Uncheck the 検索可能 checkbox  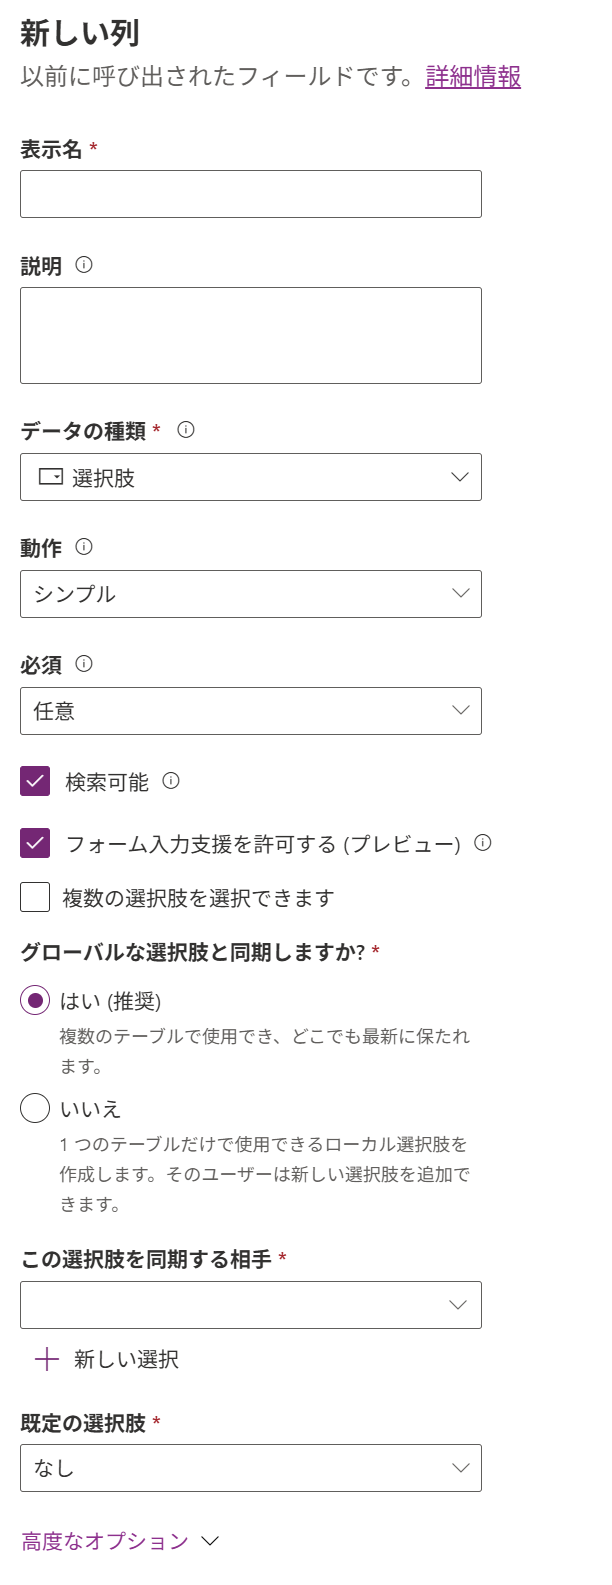33,783
